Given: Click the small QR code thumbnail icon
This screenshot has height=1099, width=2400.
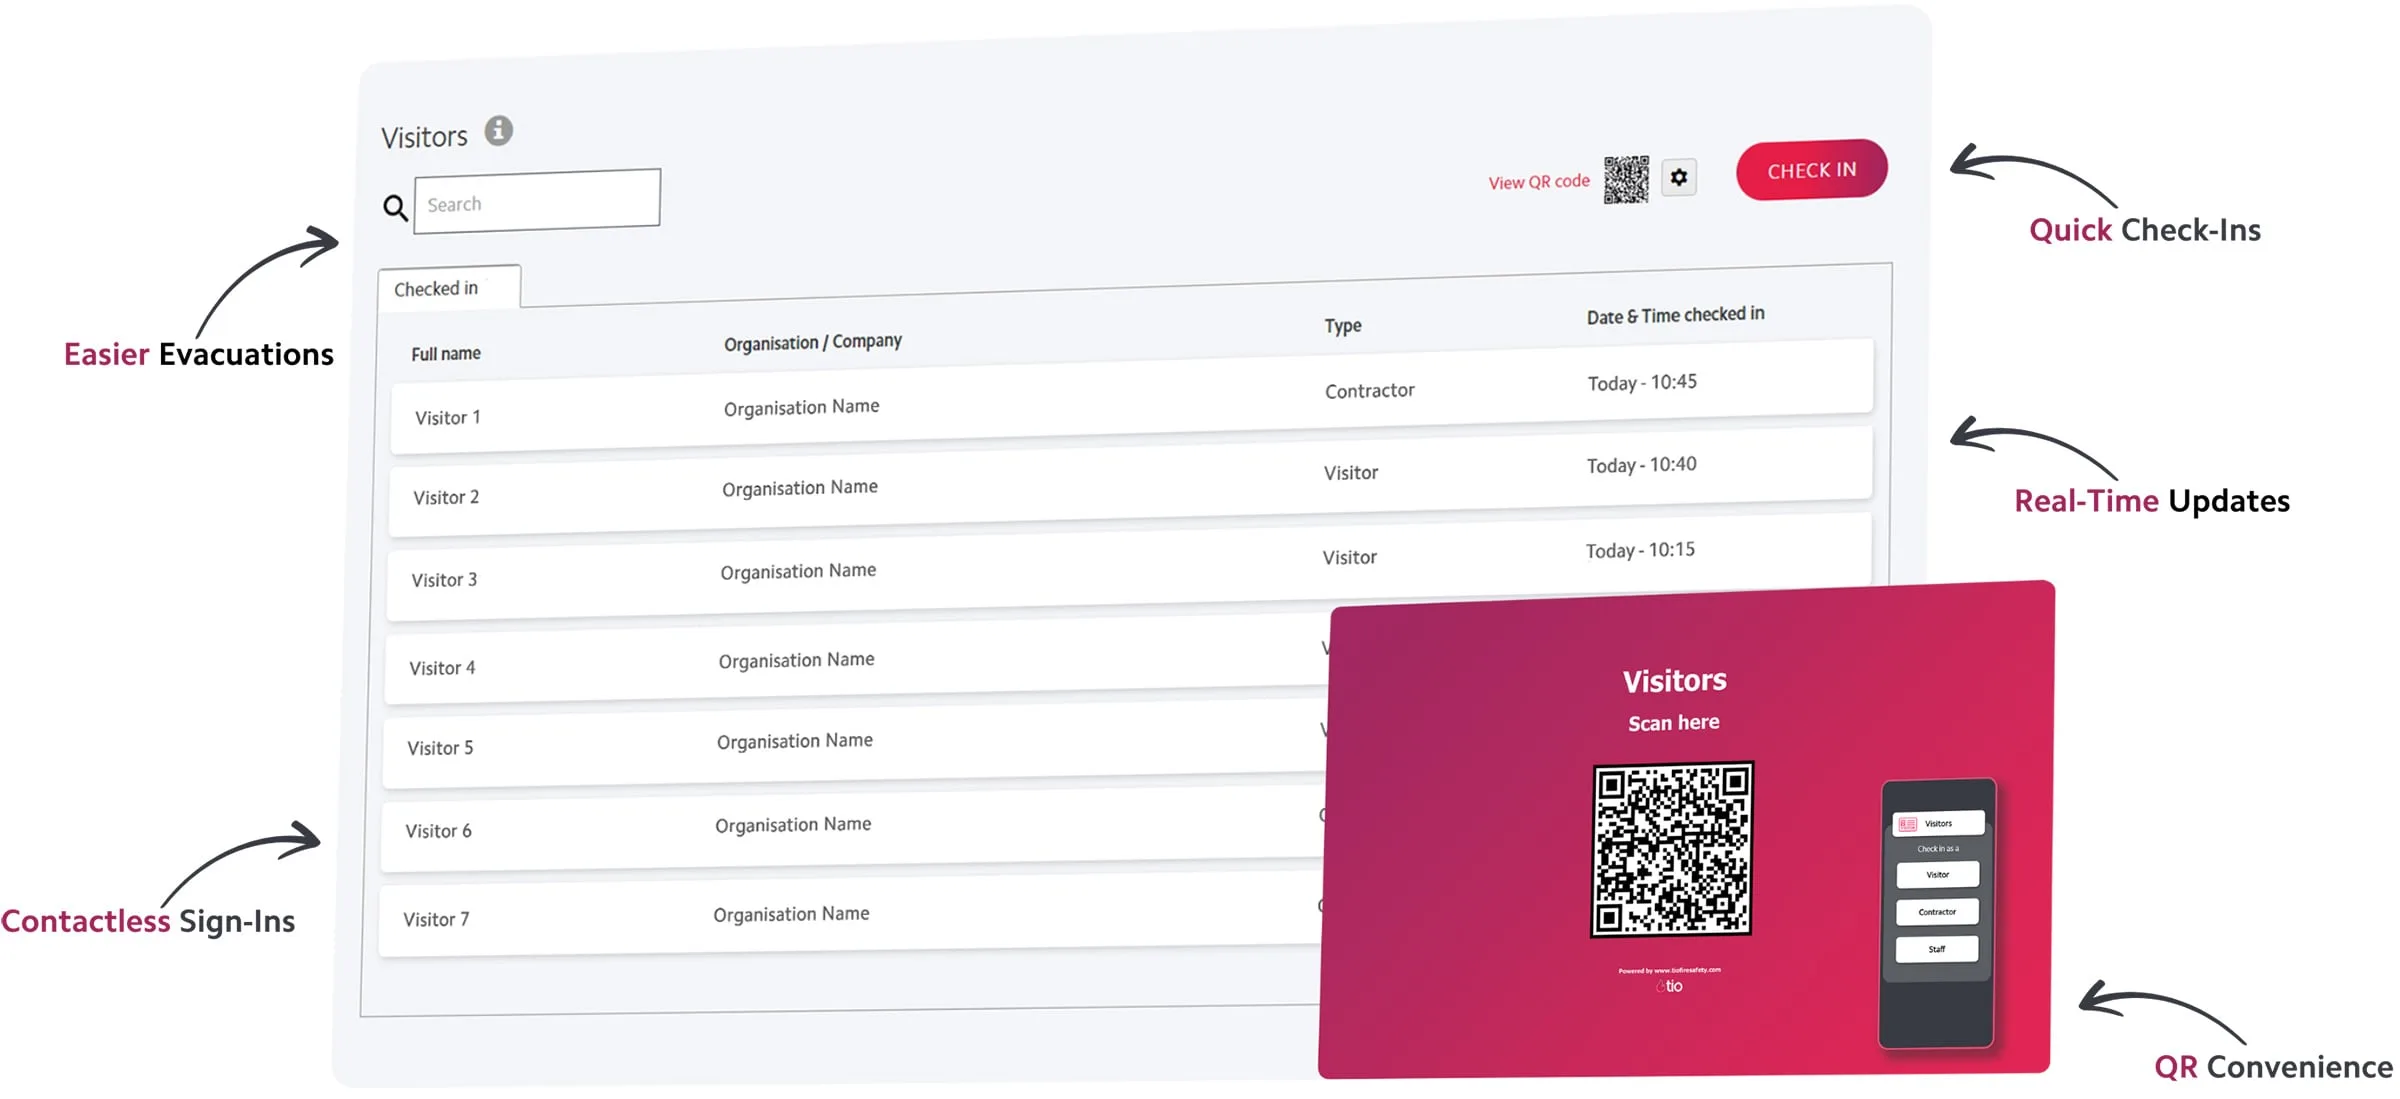Looking at the screenshot, I should 1626,180.
